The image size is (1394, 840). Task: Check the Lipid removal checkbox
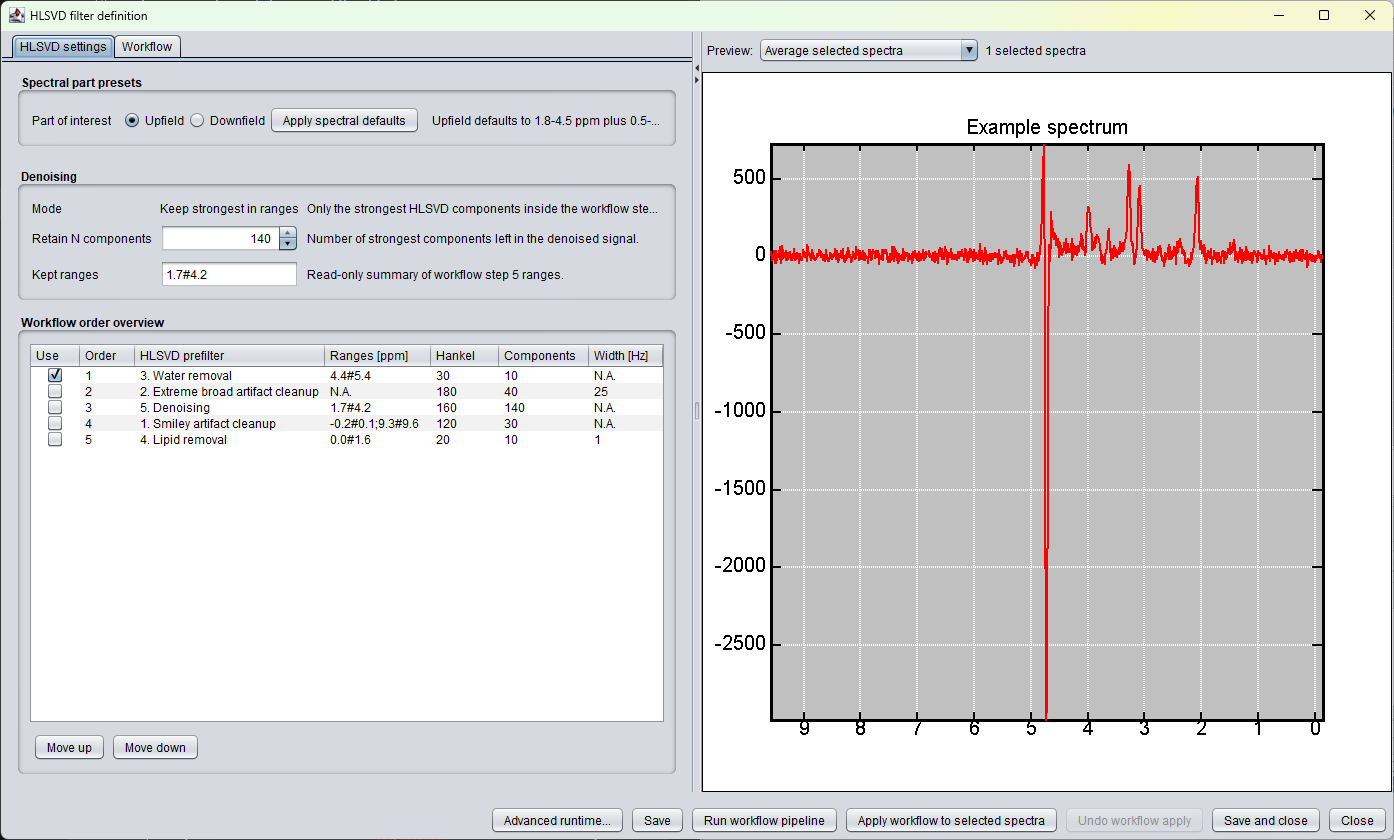(x=55, y=439)
